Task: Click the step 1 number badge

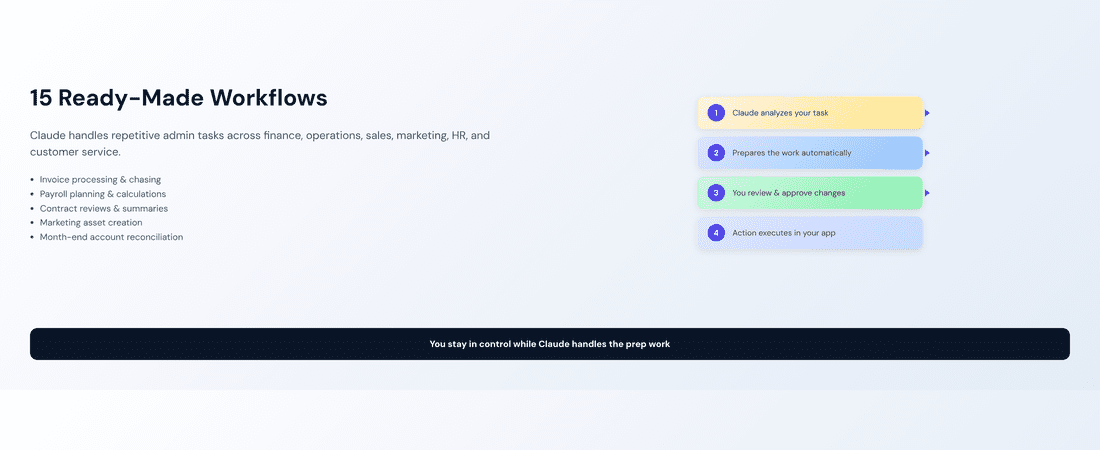Action: (716, 112)
